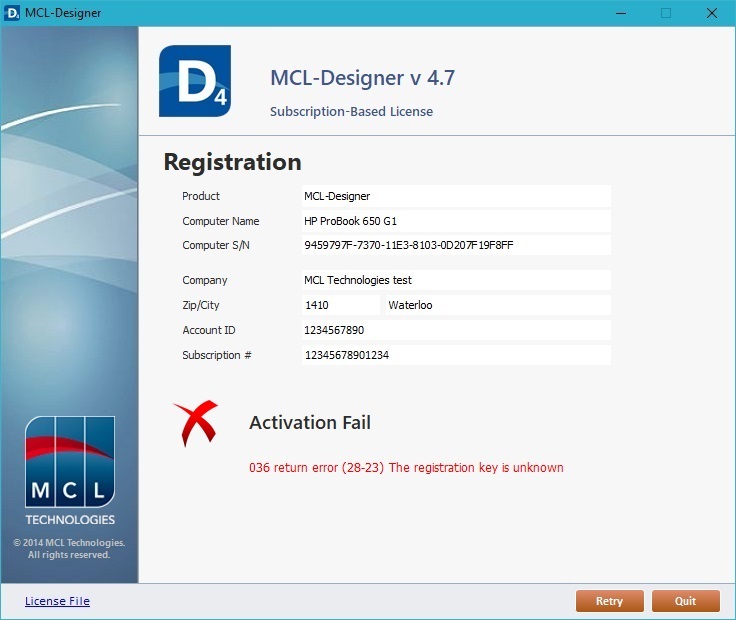736x620 pixels.
Task: Click the Activation Fail heading
Action: tap(310, 423)
